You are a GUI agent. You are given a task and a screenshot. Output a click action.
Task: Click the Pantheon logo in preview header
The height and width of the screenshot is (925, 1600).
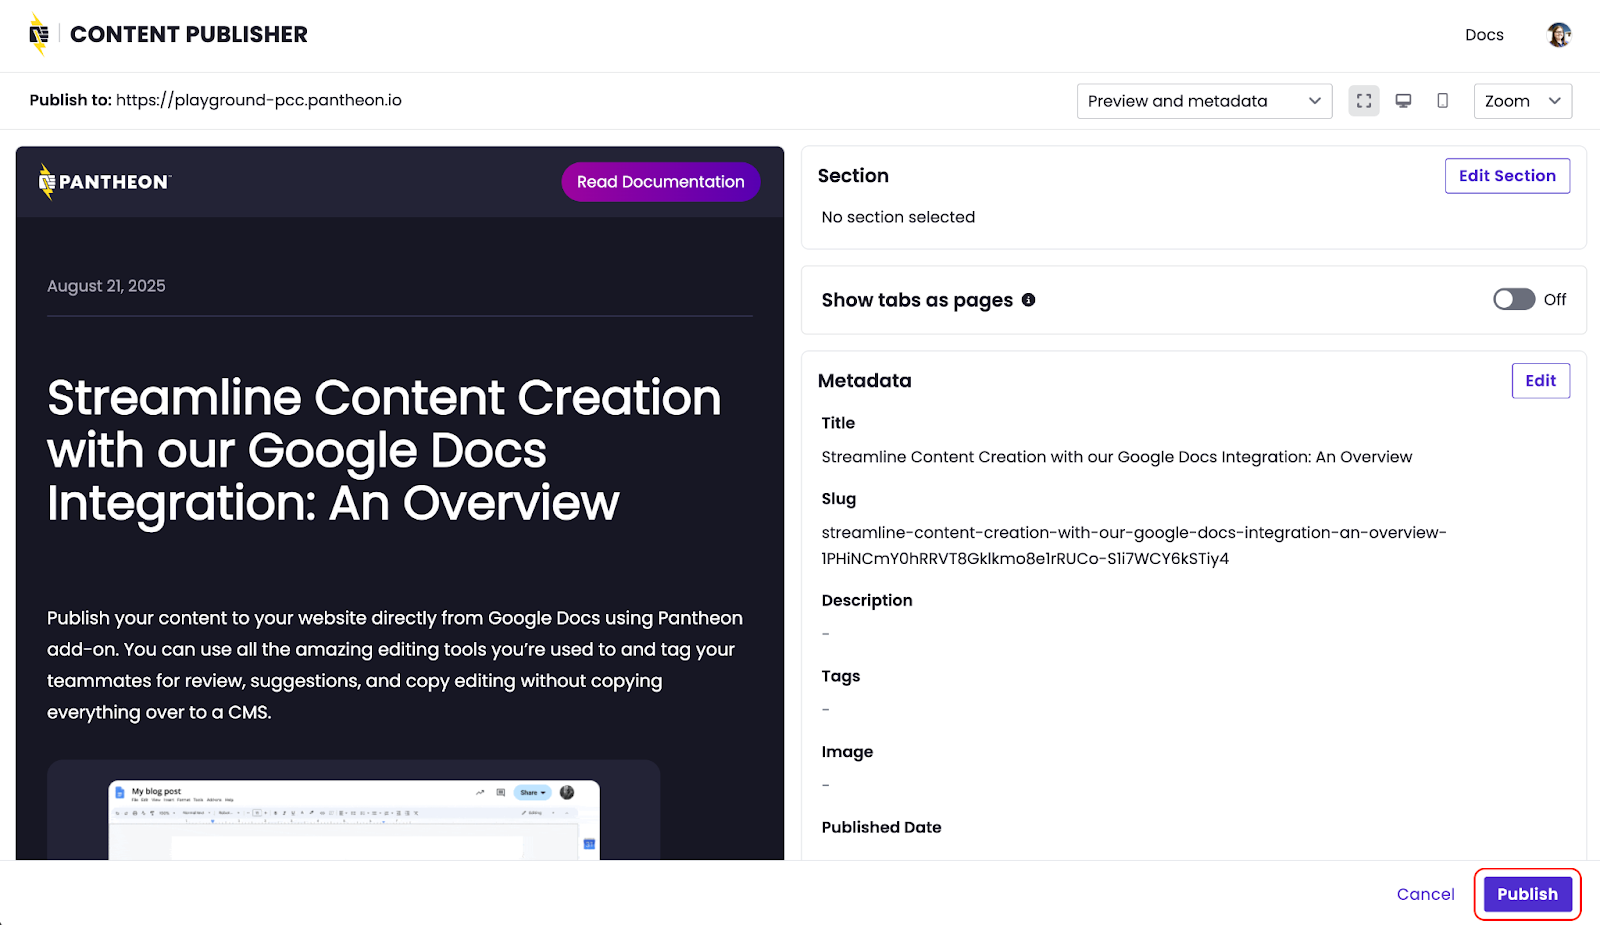(105, 182)
